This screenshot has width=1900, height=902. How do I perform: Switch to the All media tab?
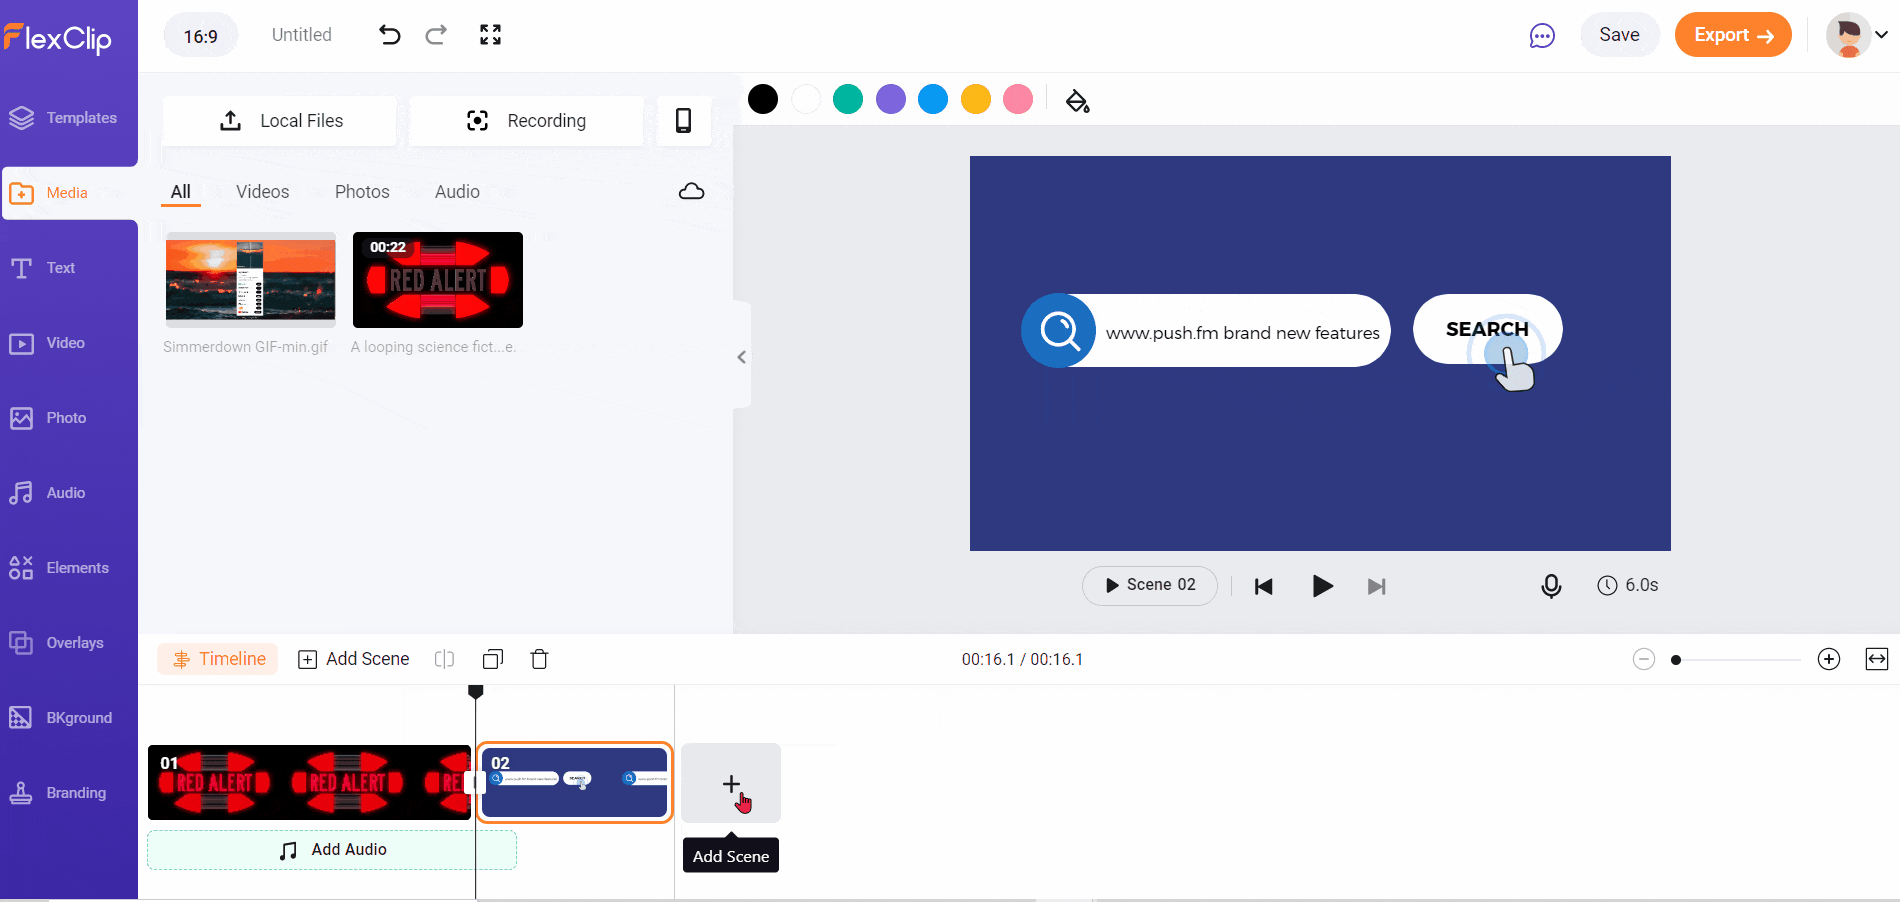click(181, 192)
